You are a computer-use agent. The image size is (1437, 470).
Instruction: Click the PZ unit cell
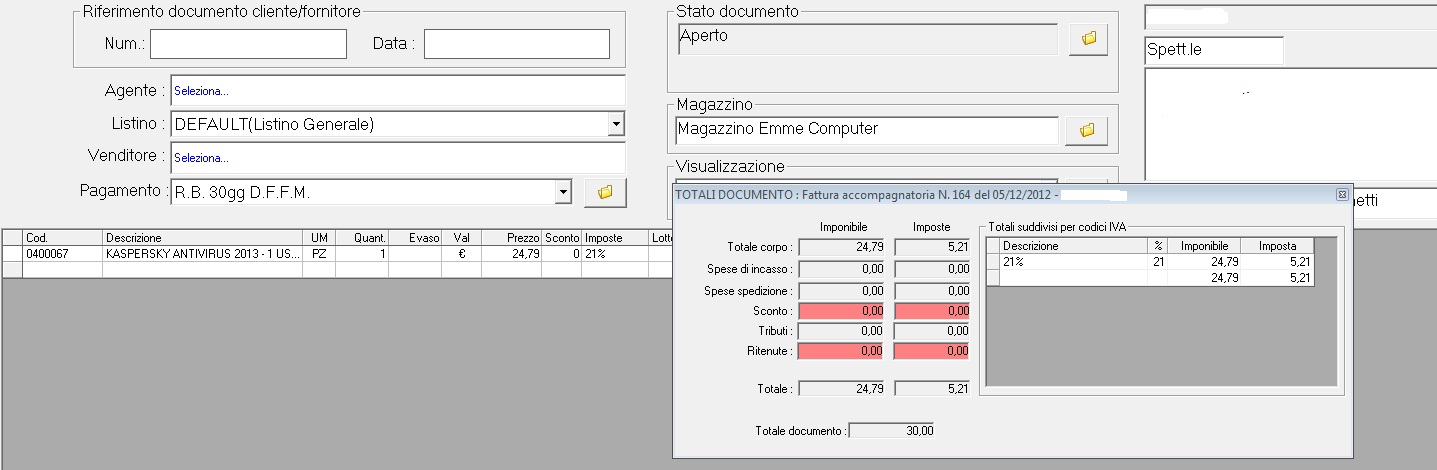click(319, 254)
